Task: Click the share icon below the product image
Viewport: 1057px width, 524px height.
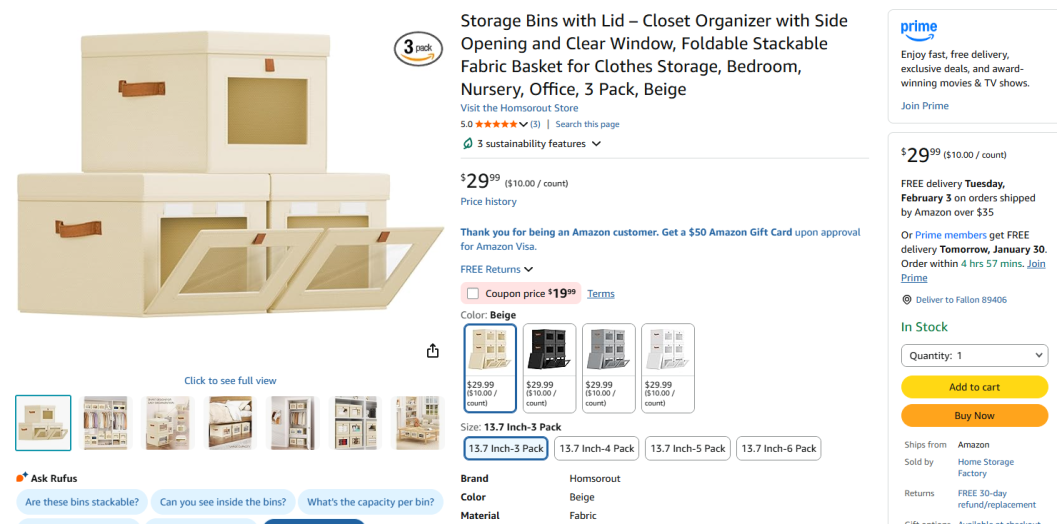Action: click(433, 351)
